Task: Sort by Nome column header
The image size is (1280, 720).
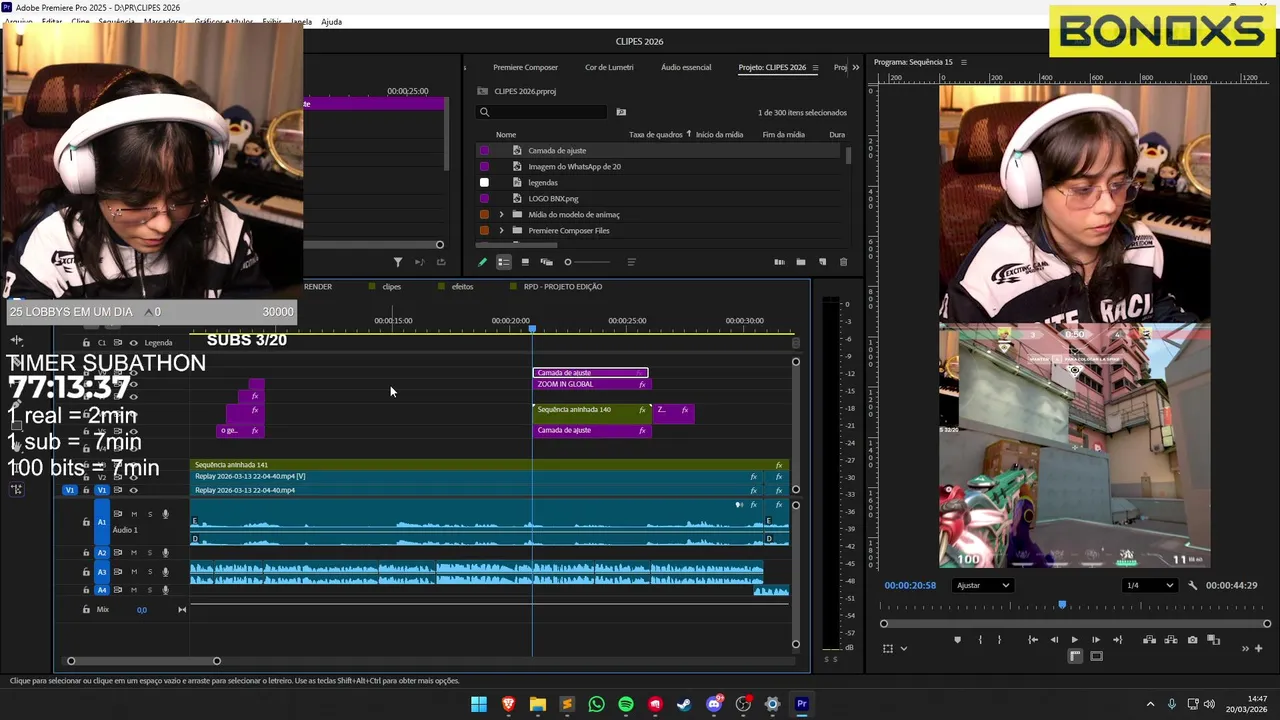Action: click(506, 134)
